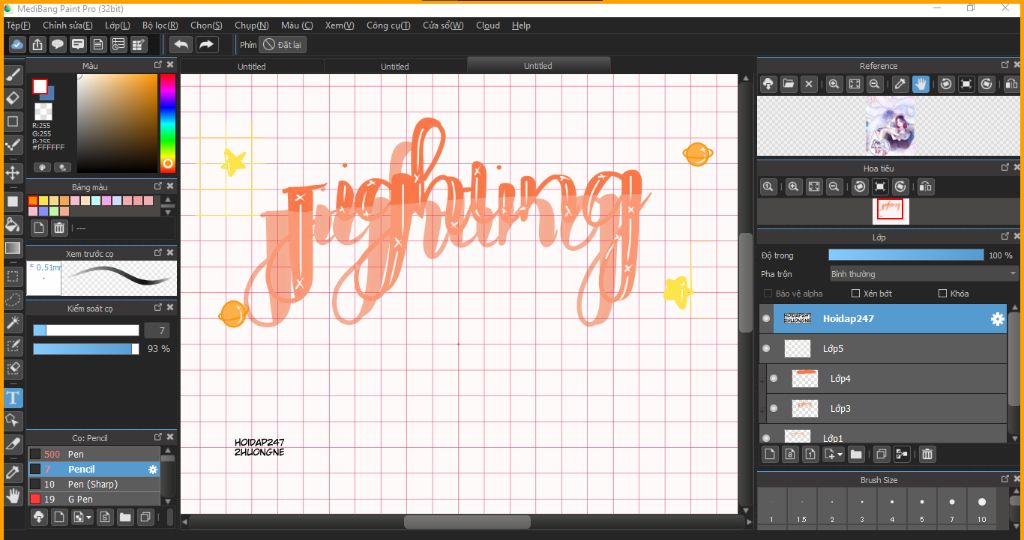Delete layer with trash icon

pyautogui.click(x=927, y=454)
